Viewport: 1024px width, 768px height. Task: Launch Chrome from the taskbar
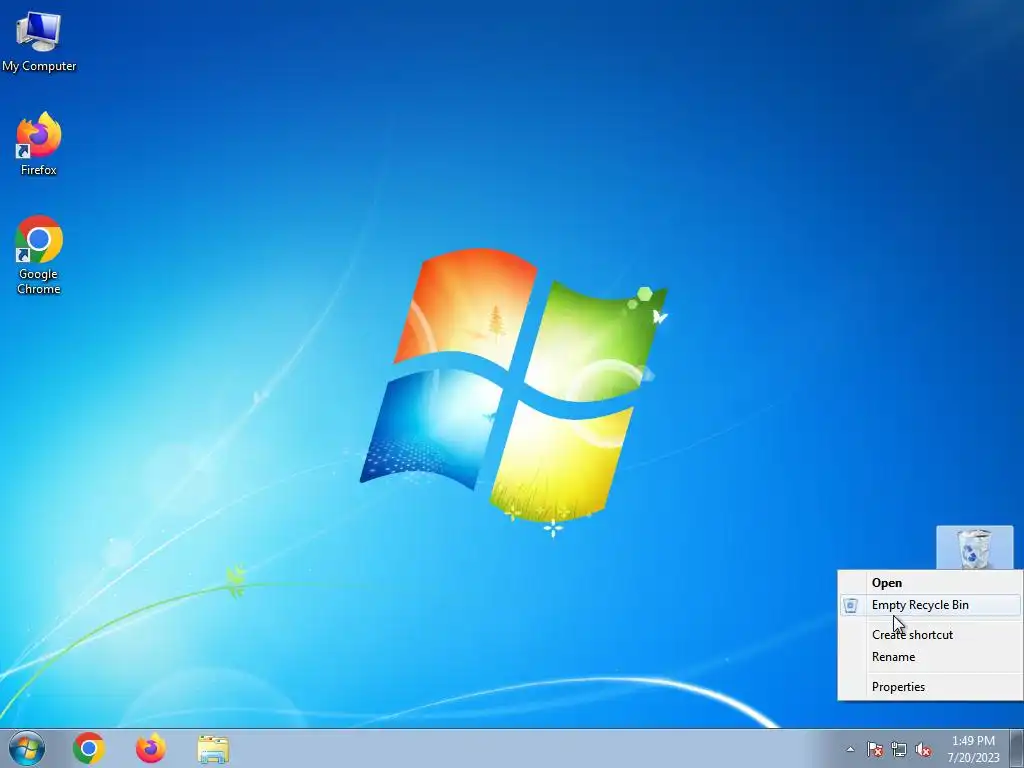[x=89, y=748]
